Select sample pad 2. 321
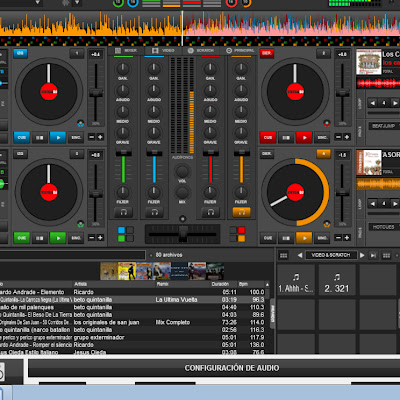The image size is (400, 400). pyautogui.click(x=337, y=280)
